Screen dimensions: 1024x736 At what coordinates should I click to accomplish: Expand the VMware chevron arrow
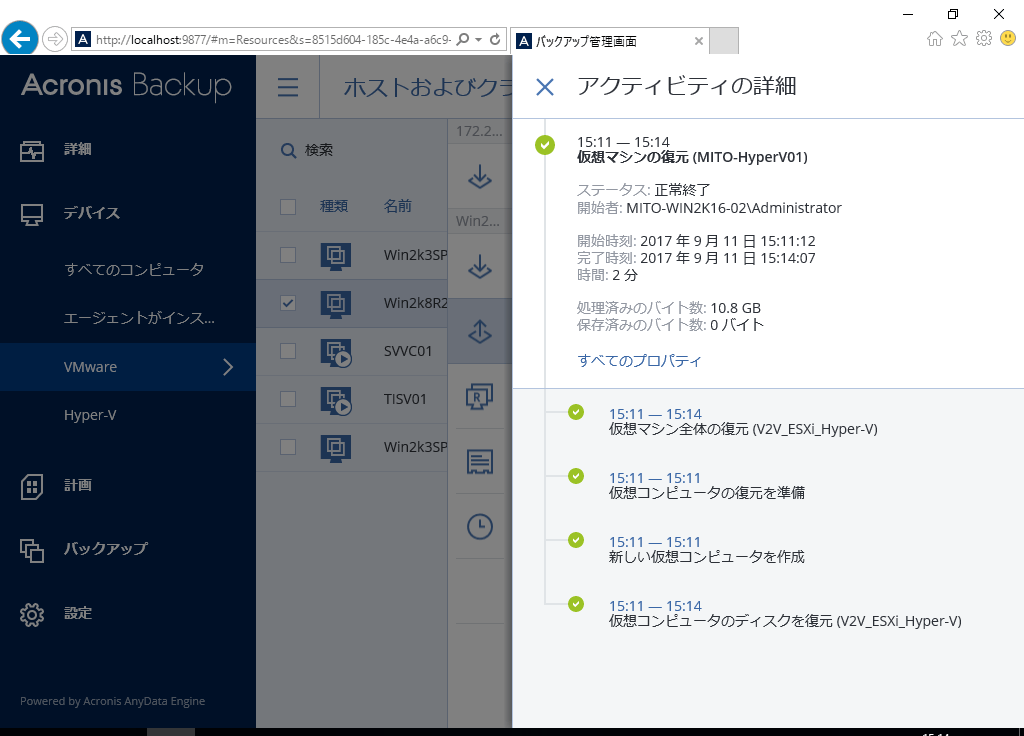(x=228, y=367)
